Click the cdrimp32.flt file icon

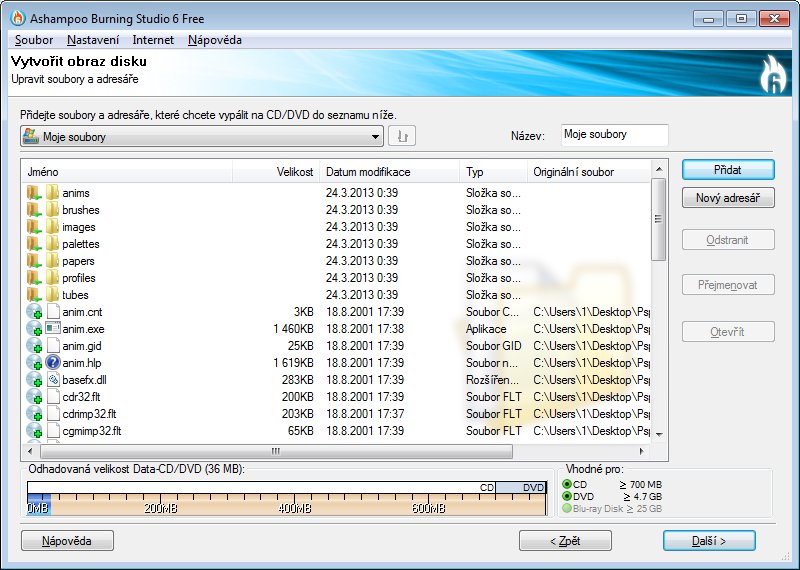point(53,413)
